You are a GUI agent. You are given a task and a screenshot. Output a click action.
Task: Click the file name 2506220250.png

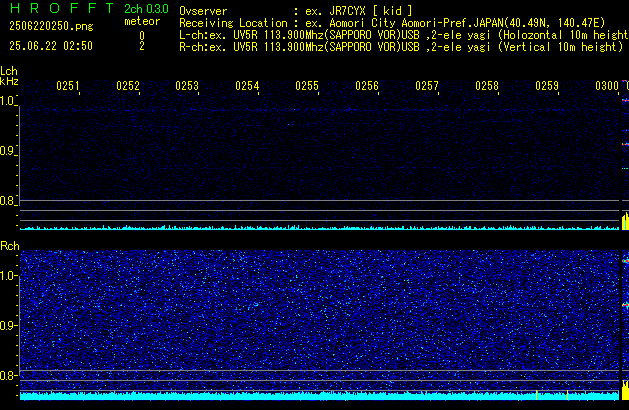point(51,26)
